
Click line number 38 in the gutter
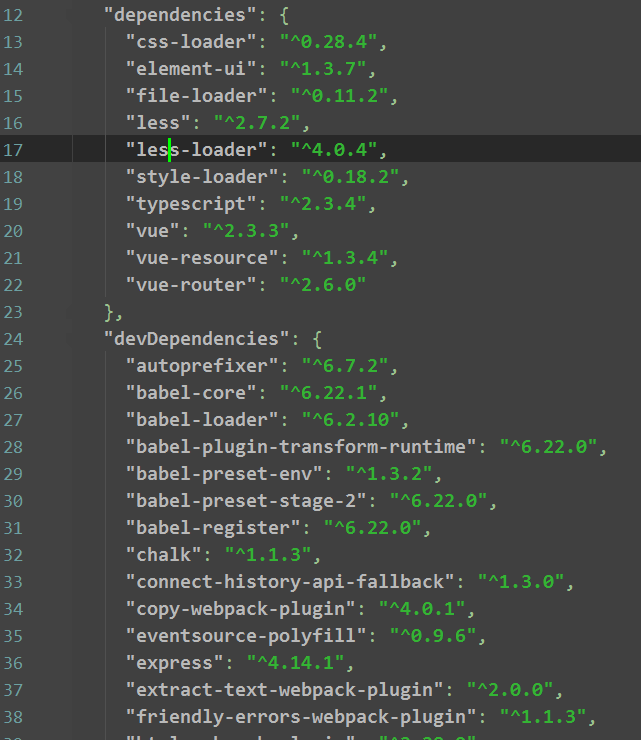click(x=13, y=717)
